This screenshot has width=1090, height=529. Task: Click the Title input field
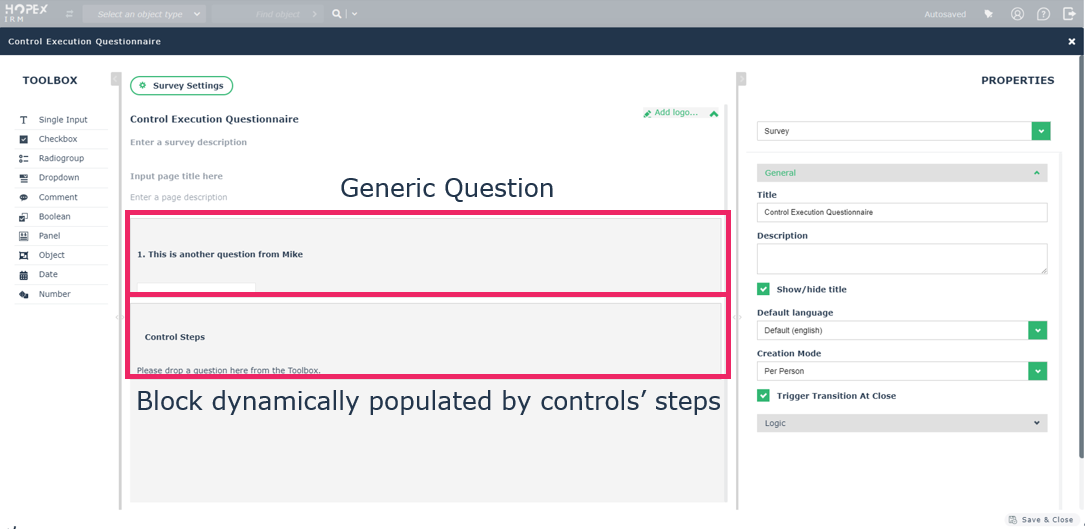pos(902,213)
